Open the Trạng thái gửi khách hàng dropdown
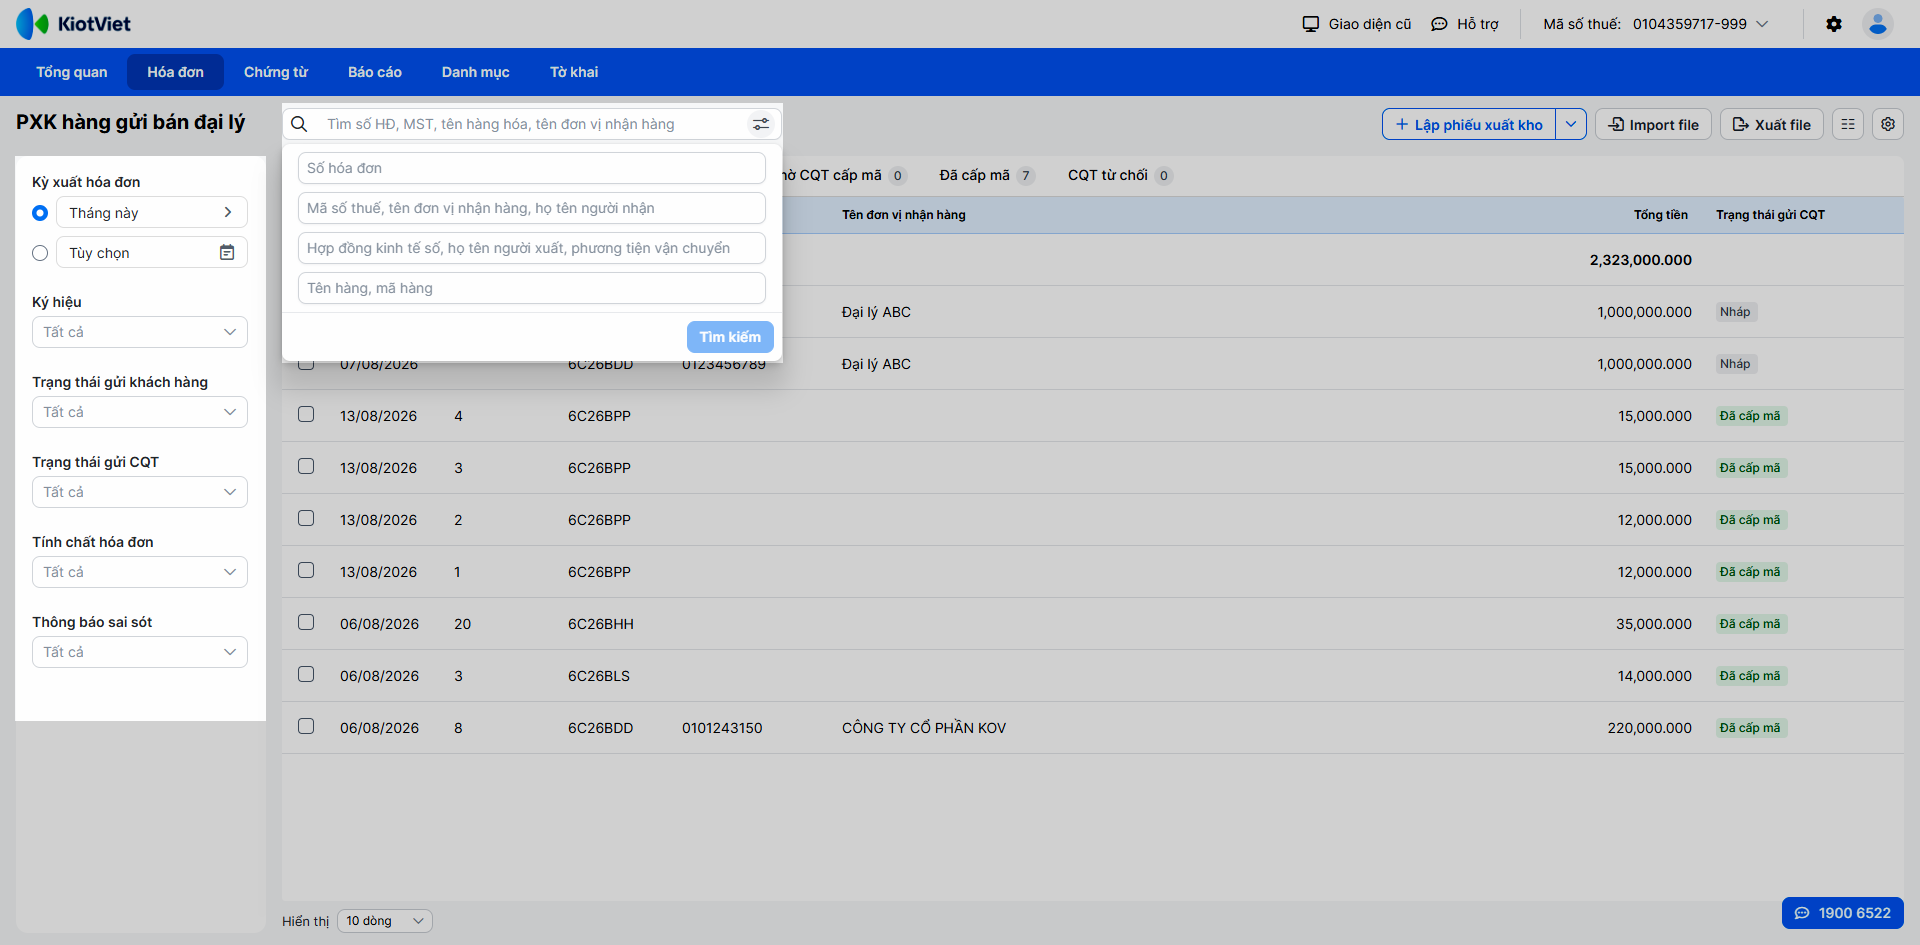This screenshot has height=945, width=1920. (140, 412)
